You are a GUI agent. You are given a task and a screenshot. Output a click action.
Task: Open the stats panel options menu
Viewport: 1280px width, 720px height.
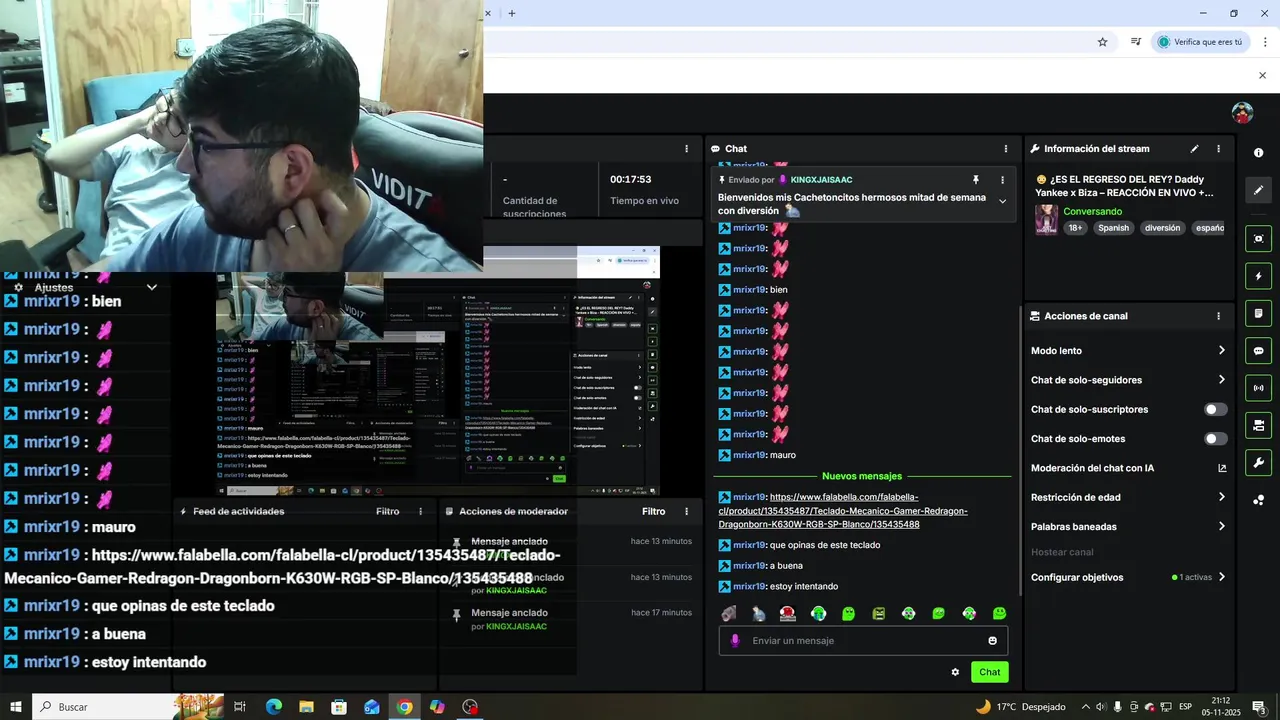click(x=686, y=149)
